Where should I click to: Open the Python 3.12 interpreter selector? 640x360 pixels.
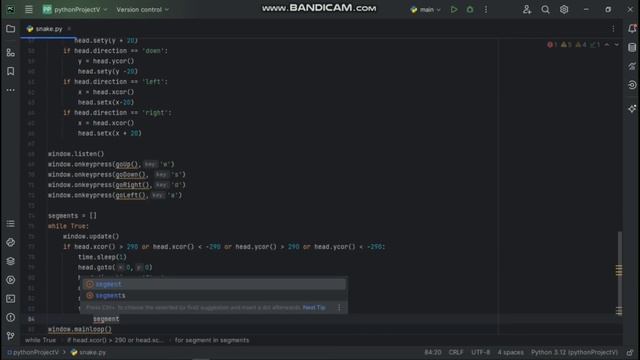[574, 352]
